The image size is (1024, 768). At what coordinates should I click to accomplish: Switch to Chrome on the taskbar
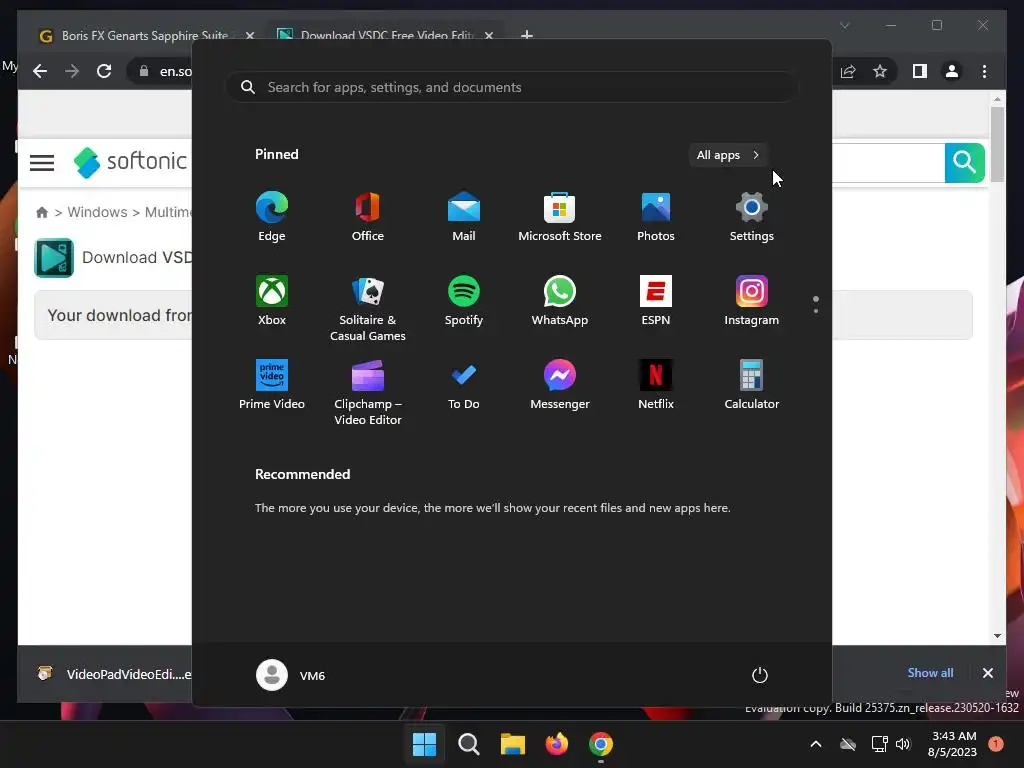click(601, 744)
